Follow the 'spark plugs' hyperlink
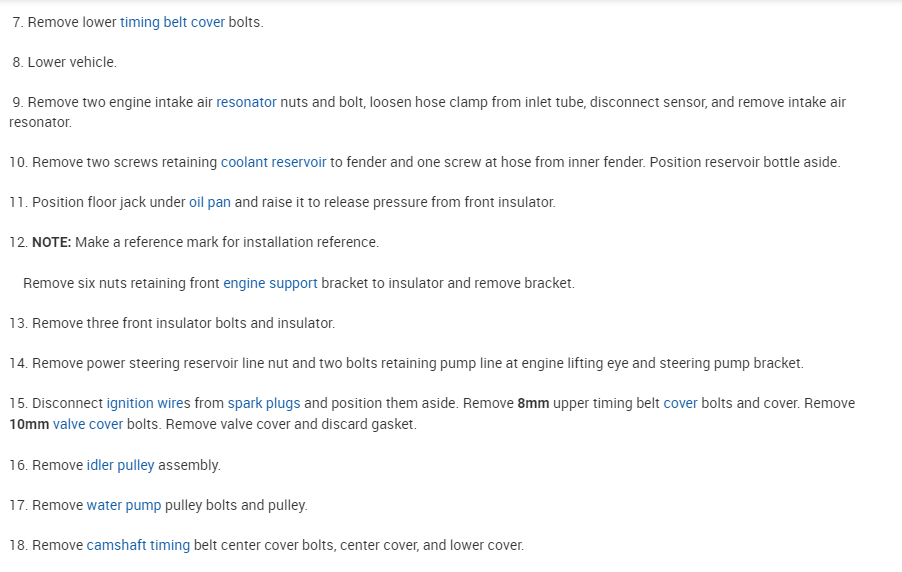 (x=264, y=403)
